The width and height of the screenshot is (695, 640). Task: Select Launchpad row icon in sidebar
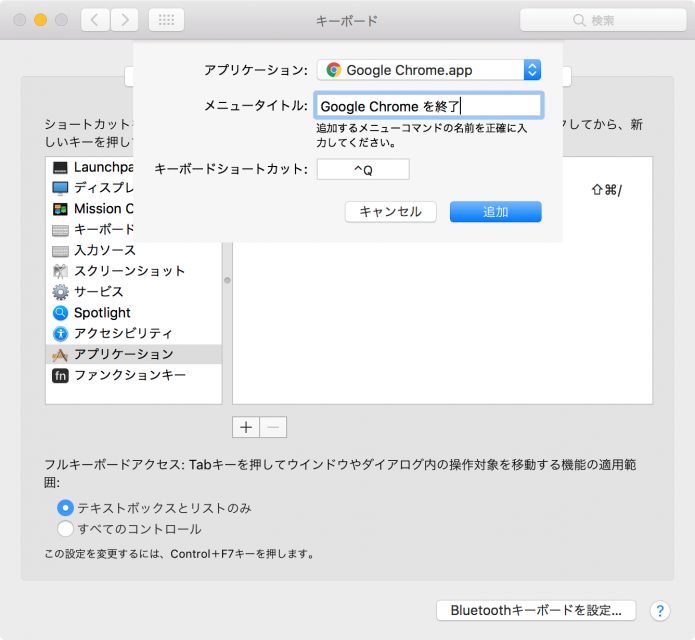pyautogui.click(x=60, y=168)
